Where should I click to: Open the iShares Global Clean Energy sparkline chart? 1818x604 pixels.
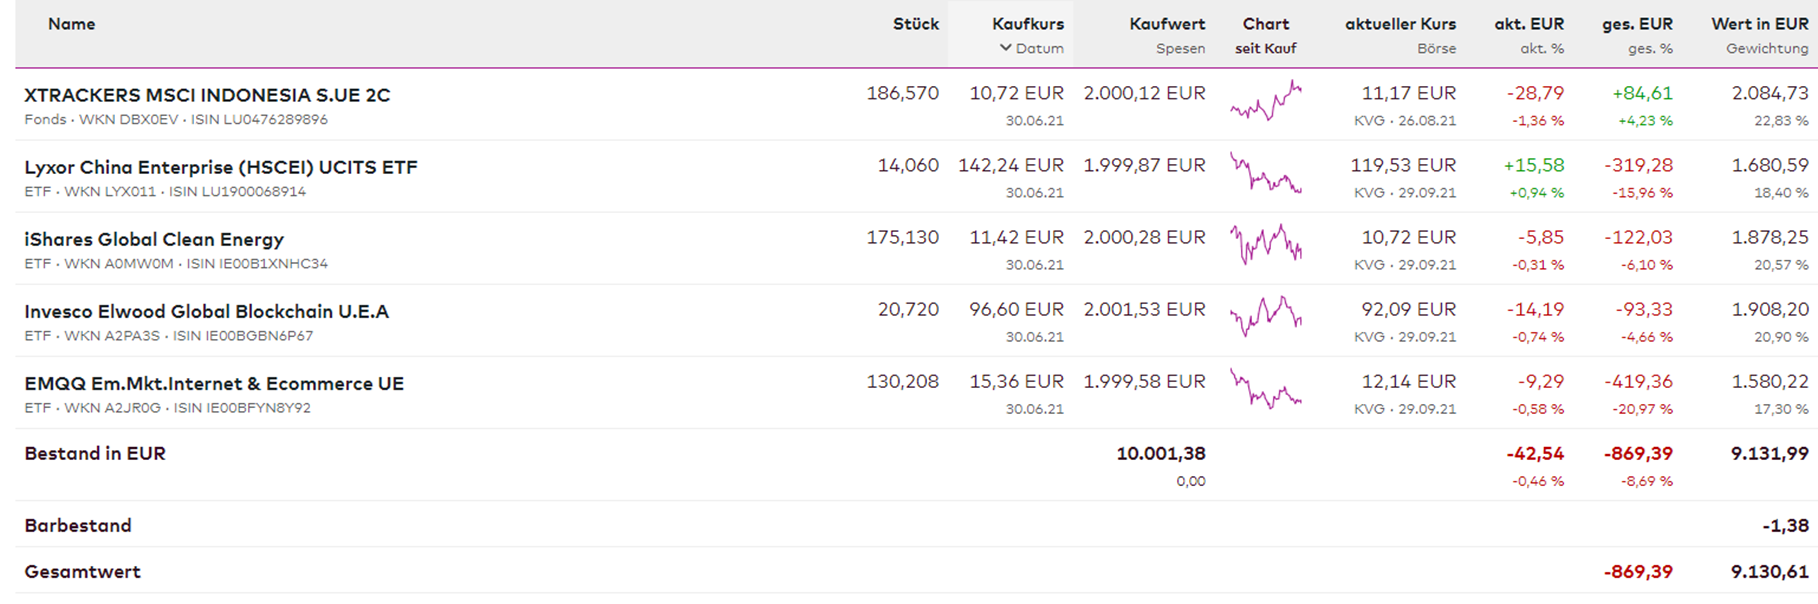1266,246
